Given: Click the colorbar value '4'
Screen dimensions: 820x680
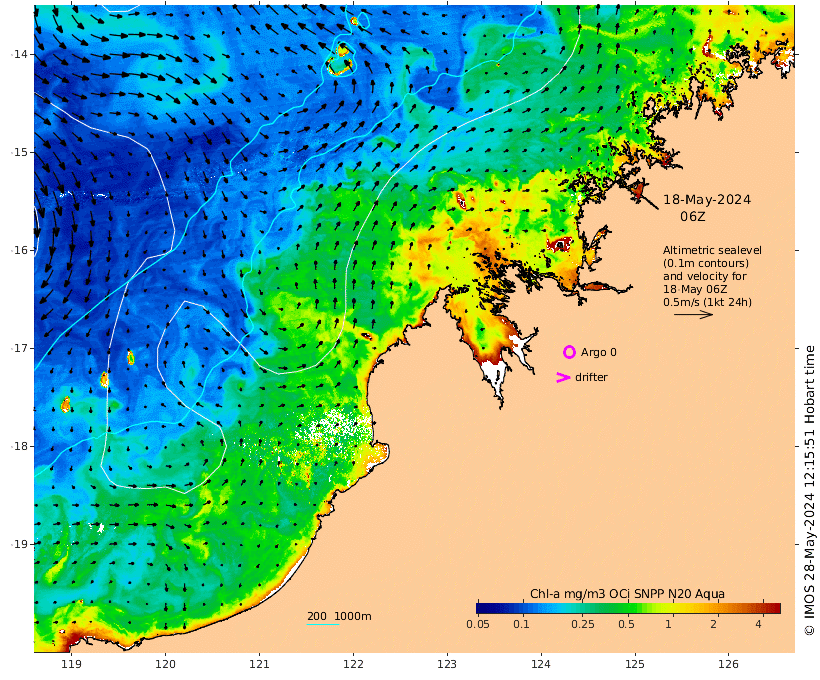Looking at the screenshot, I should [x=758, y=624].
